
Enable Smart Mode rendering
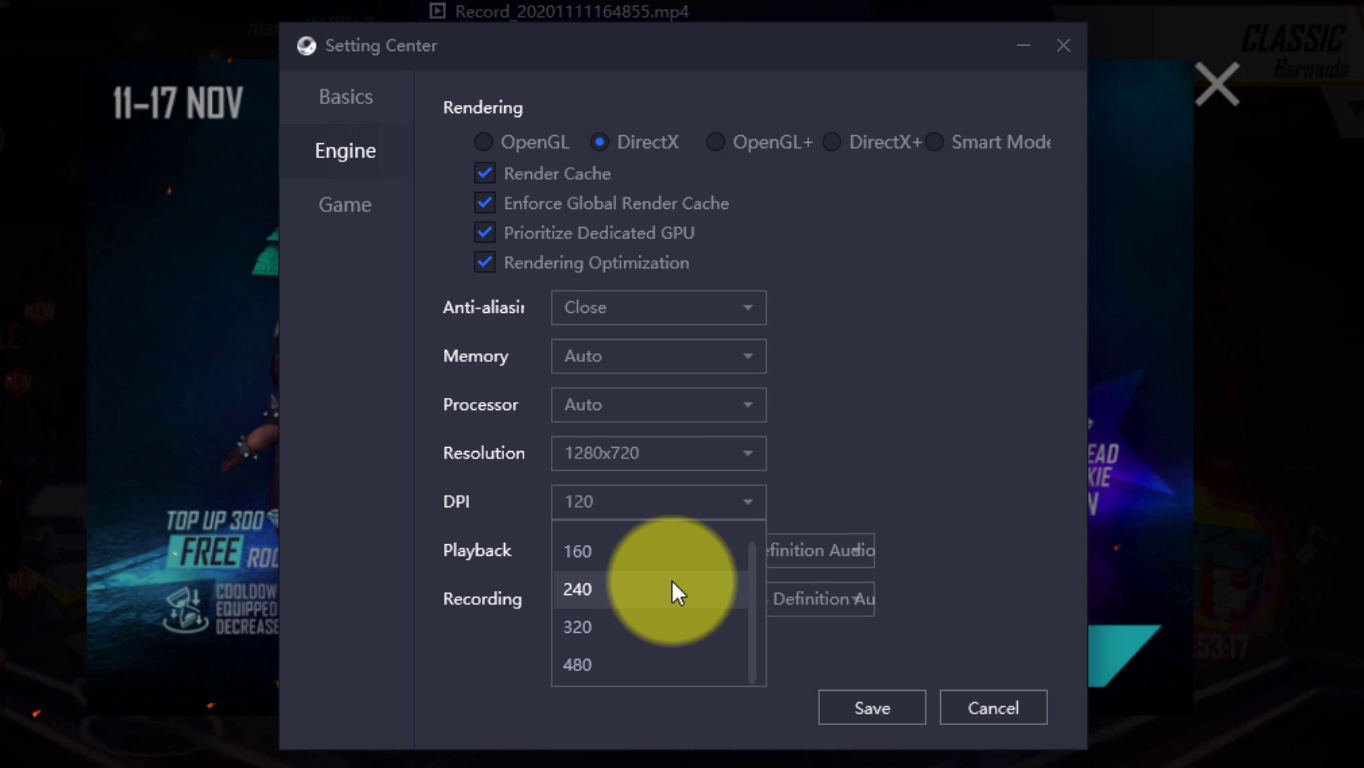pos(934,142)
